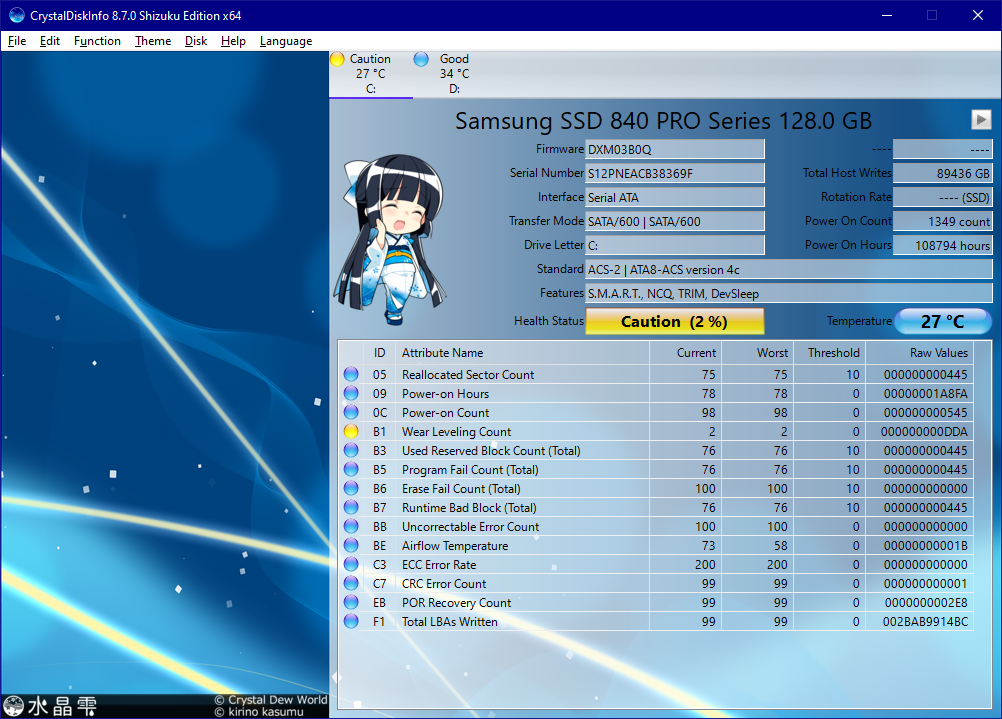1002x719 pixels.
Task: Click status orb for Power-on Hours row
Action: [351, 393]
